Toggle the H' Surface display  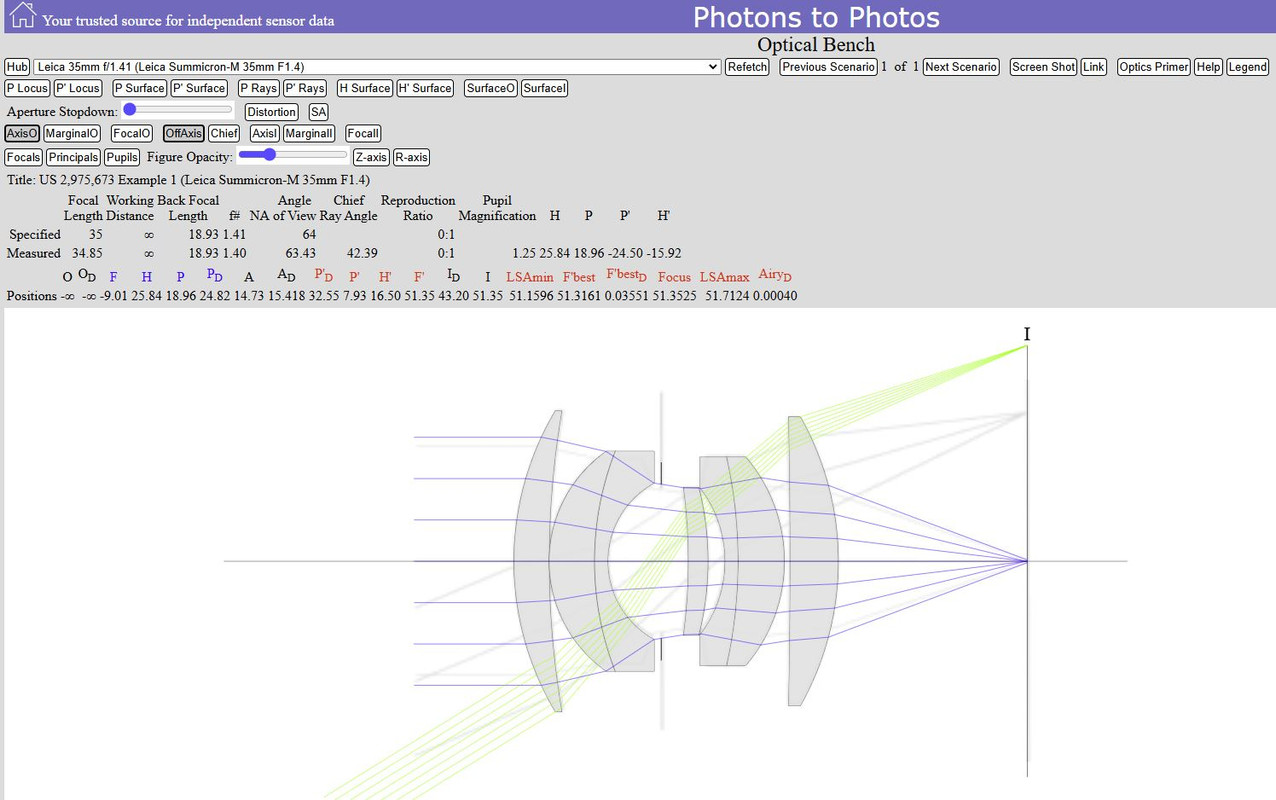tap(425, 88)
